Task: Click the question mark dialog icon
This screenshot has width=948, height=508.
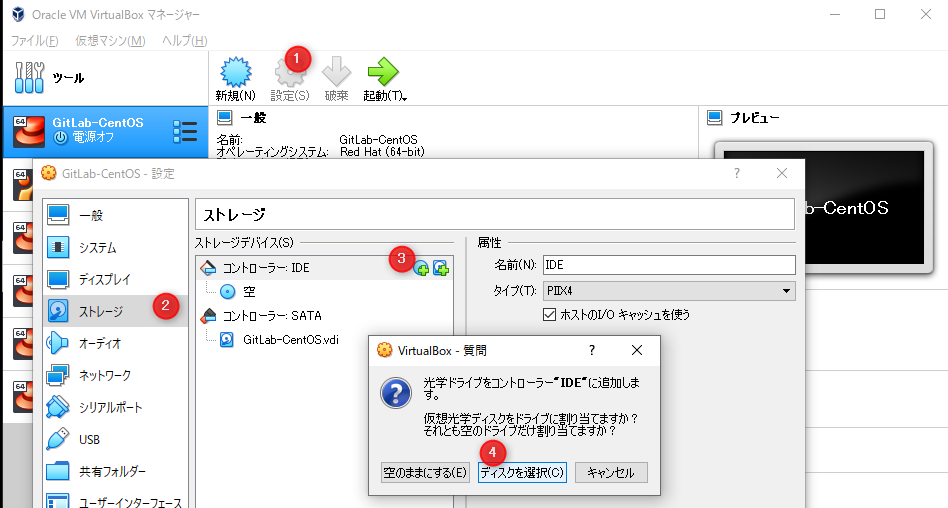Action: [396, 392]
